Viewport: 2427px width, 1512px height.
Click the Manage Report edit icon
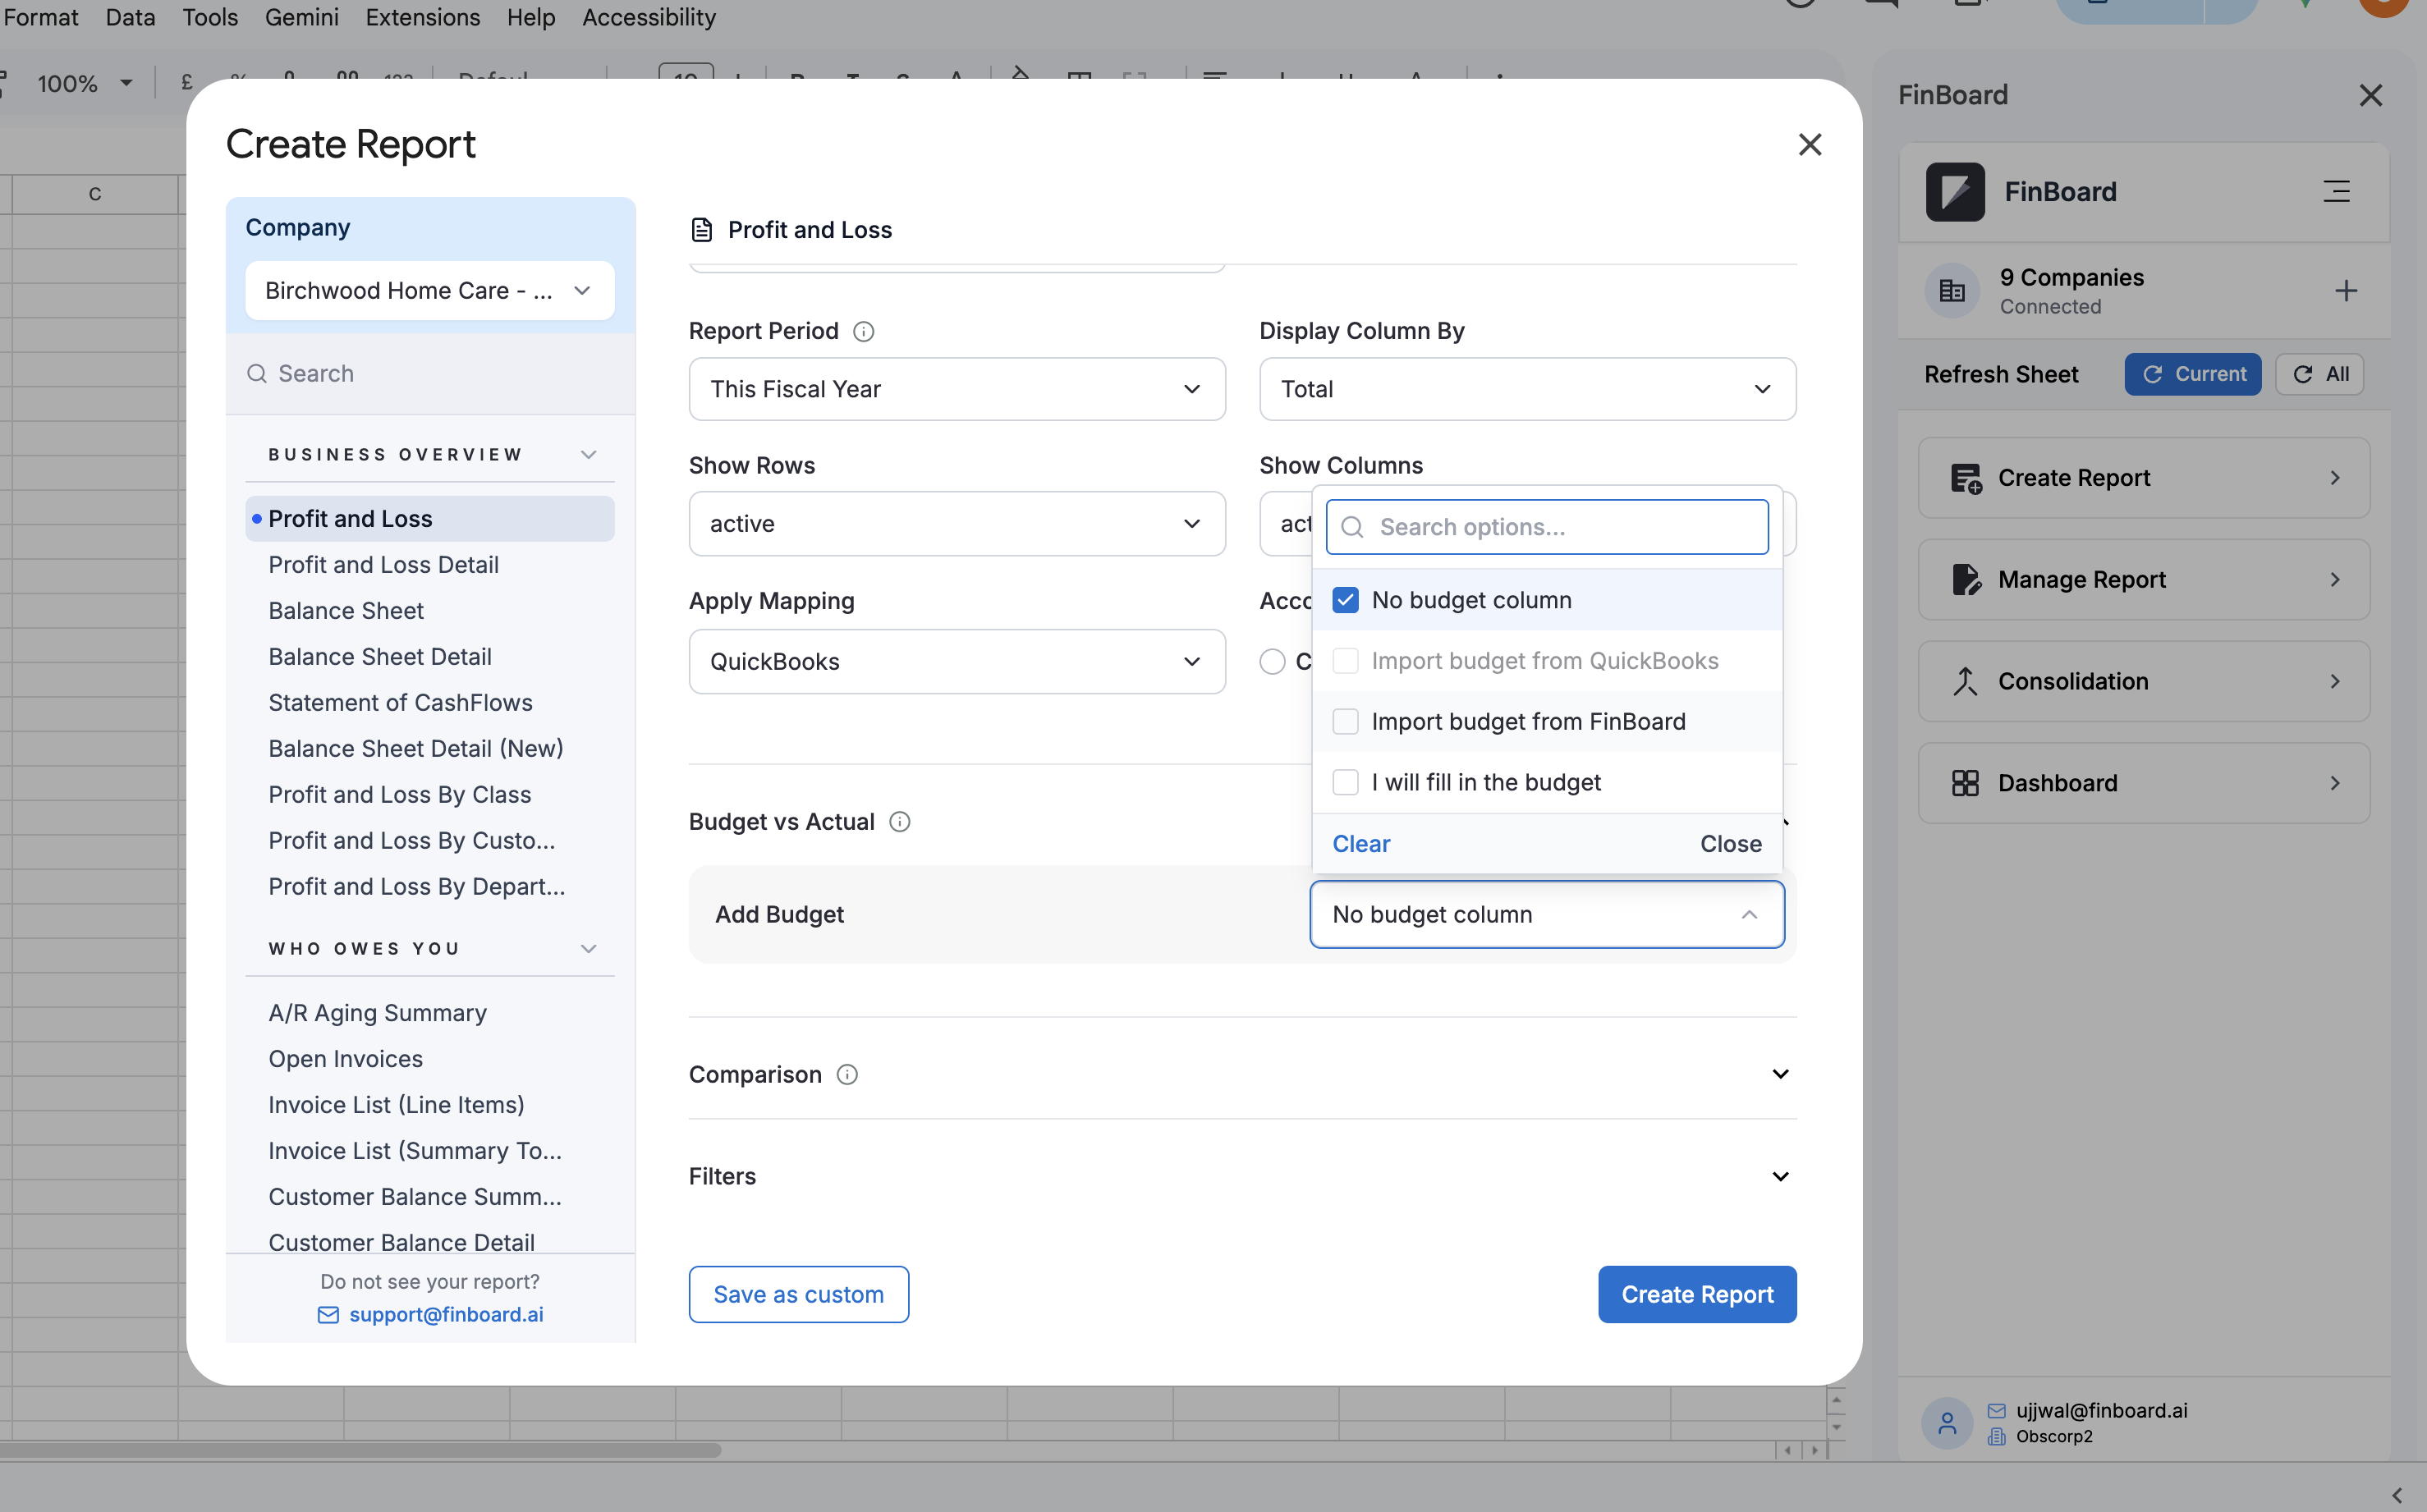tap(1966, 580)
